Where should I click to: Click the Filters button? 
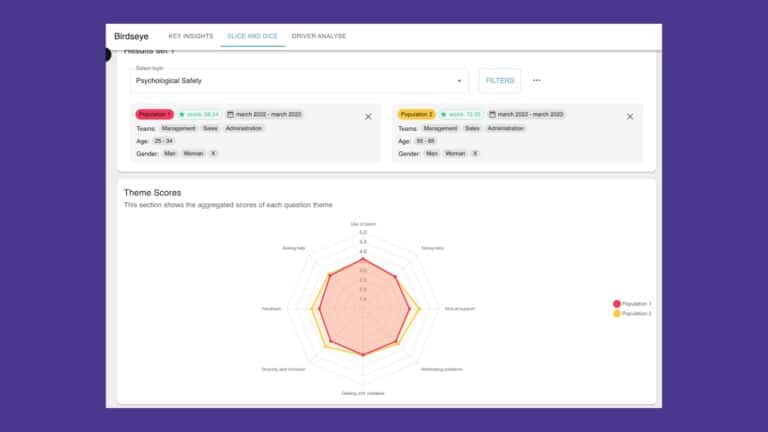pyautogui.click(x=500, y=81)
